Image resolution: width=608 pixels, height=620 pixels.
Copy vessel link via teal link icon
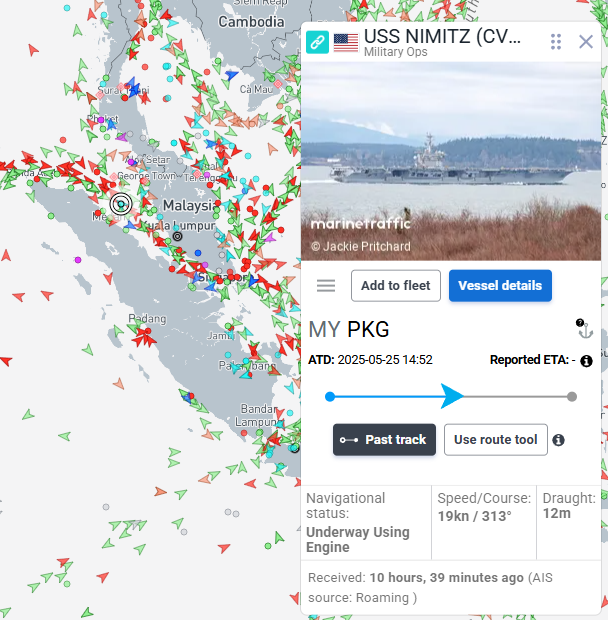[x=317, y=42]
